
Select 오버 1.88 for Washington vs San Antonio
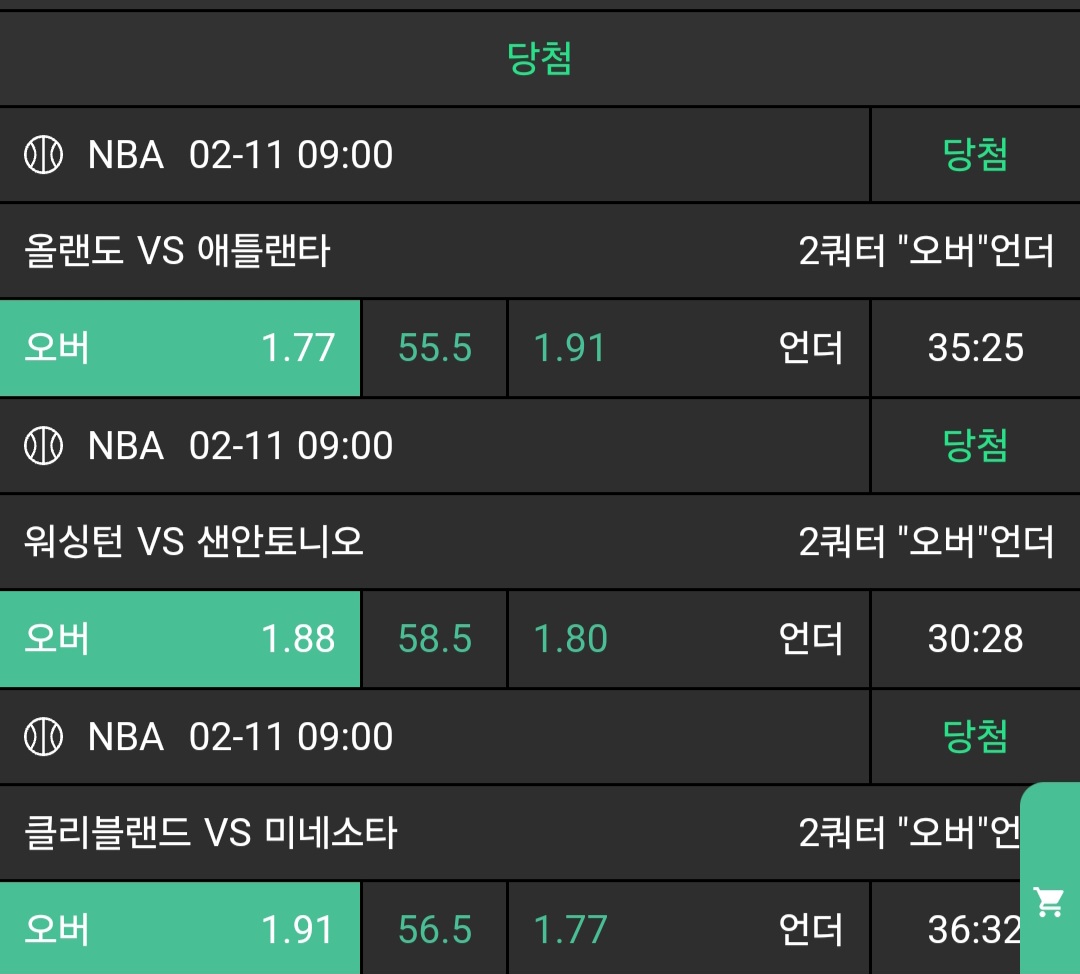point(180,639)
